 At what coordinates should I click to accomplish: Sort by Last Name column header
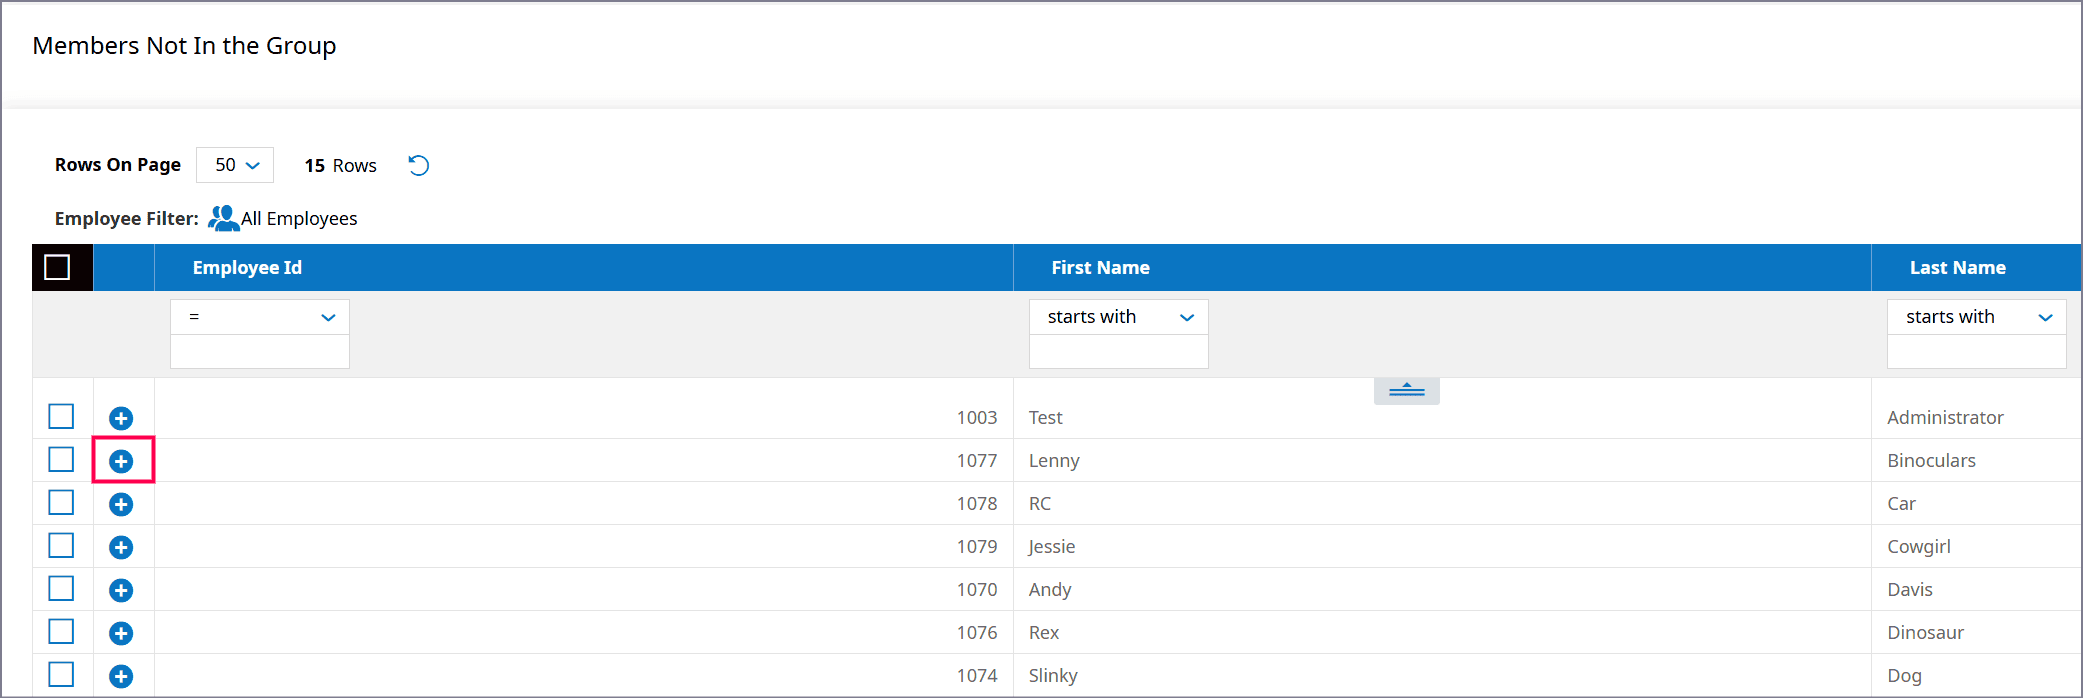pos(1957,268)
